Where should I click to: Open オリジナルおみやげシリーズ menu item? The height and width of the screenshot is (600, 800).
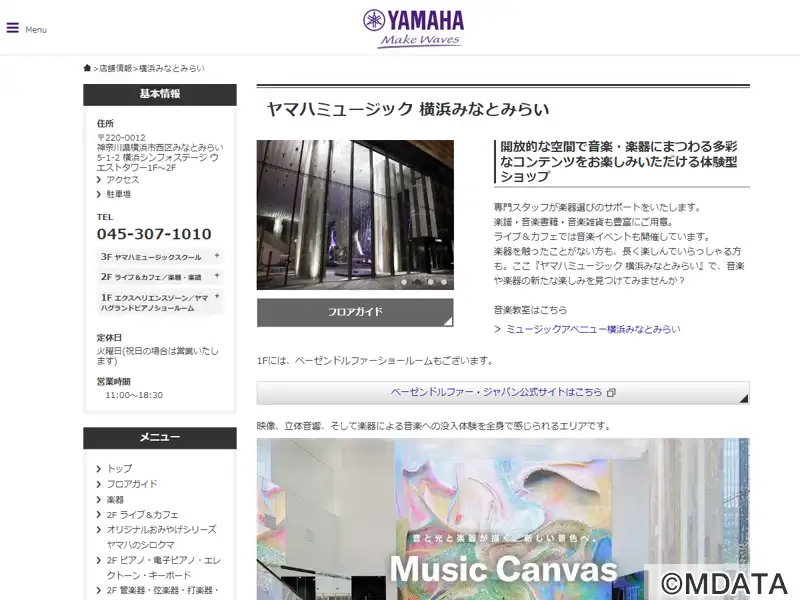[x=162, y=537]
